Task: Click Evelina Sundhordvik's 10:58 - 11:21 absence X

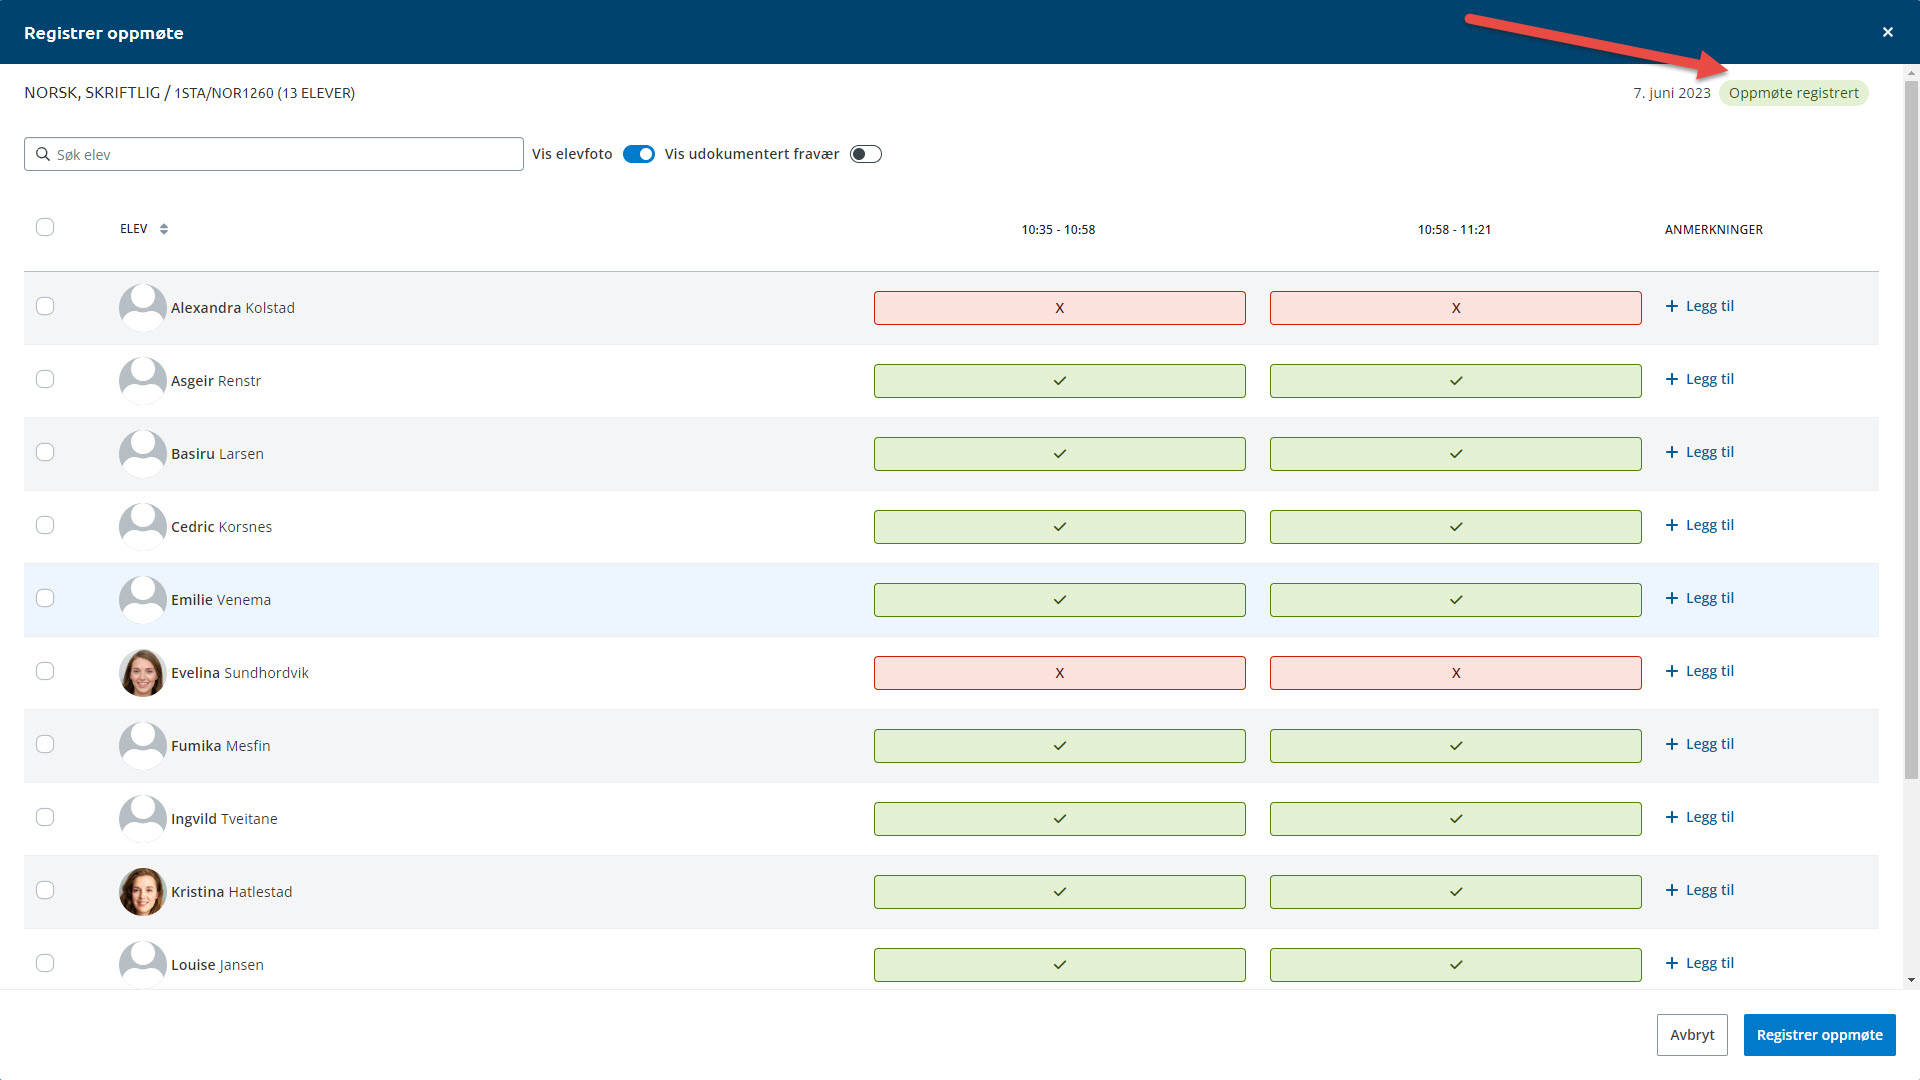Action: pos(1455,673)
